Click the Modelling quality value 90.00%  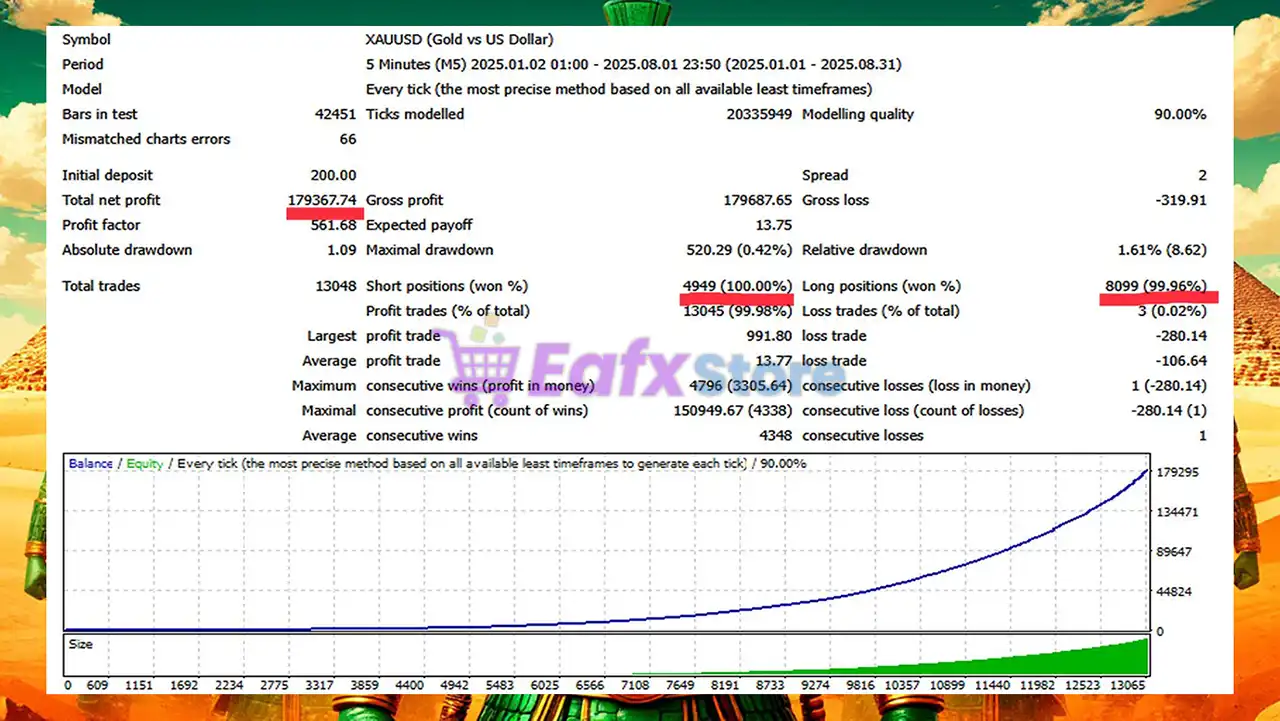(x=1180, y=114)
